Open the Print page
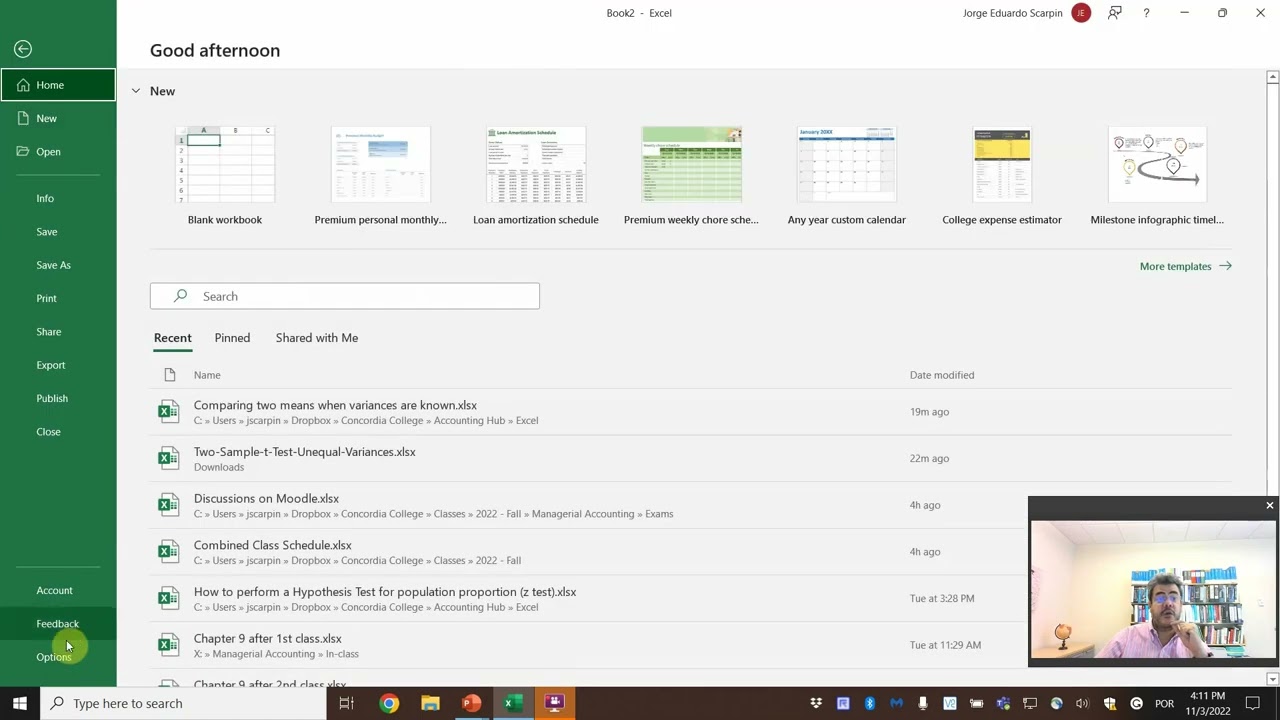The image size is (1280, 720). pos(58,298)
